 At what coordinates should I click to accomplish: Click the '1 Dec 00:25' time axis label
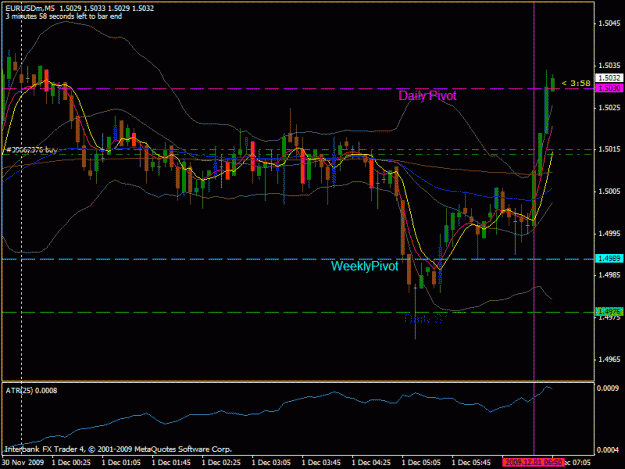coord(71,463)
